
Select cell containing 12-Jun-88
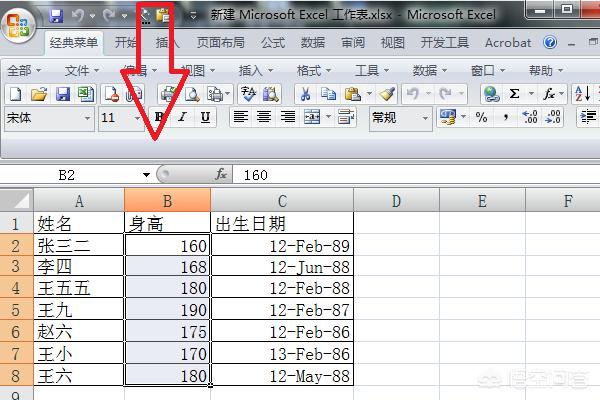pyautogui.click(x=282, y=266)
